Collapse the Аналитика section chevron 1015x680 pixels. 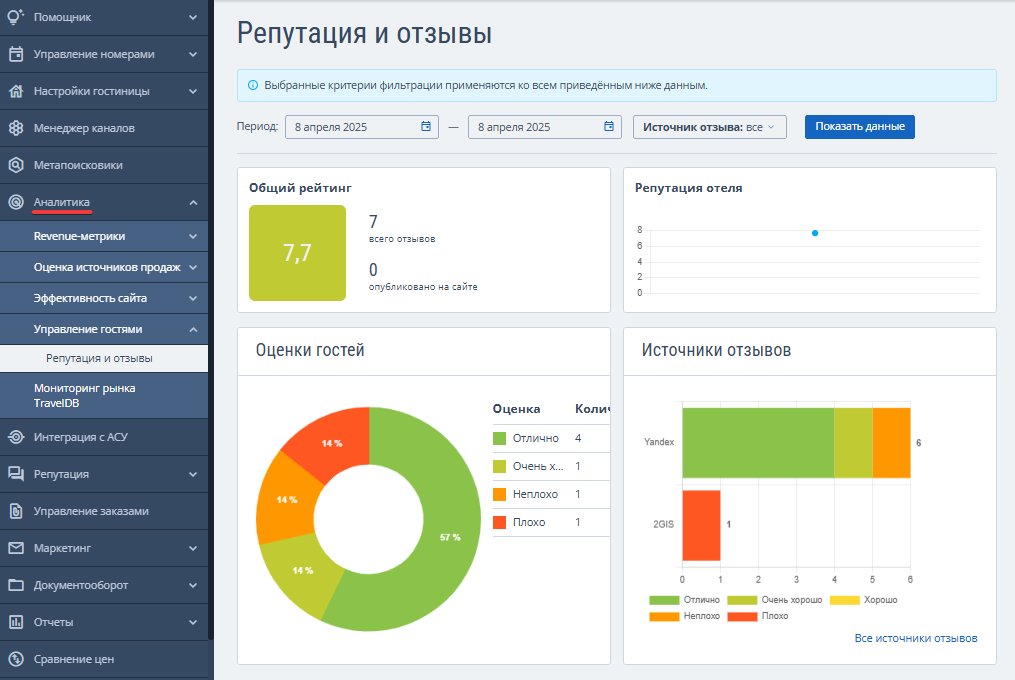click(193, 202)
